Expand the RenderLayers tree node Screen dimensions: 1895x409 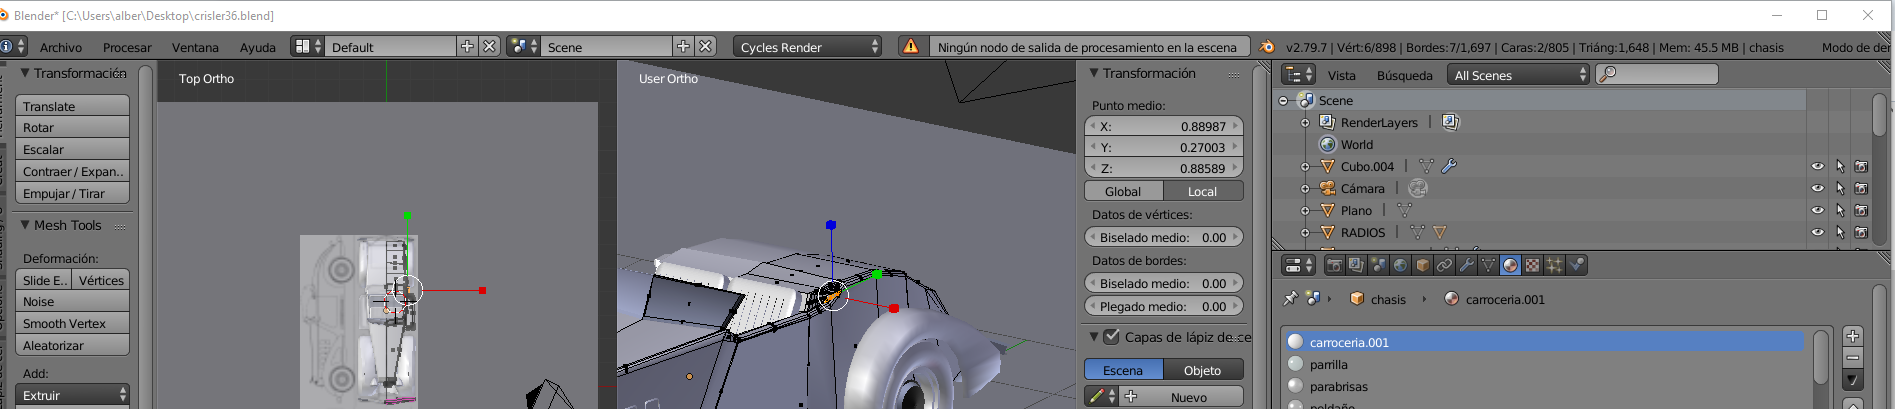coord(1305,122)
